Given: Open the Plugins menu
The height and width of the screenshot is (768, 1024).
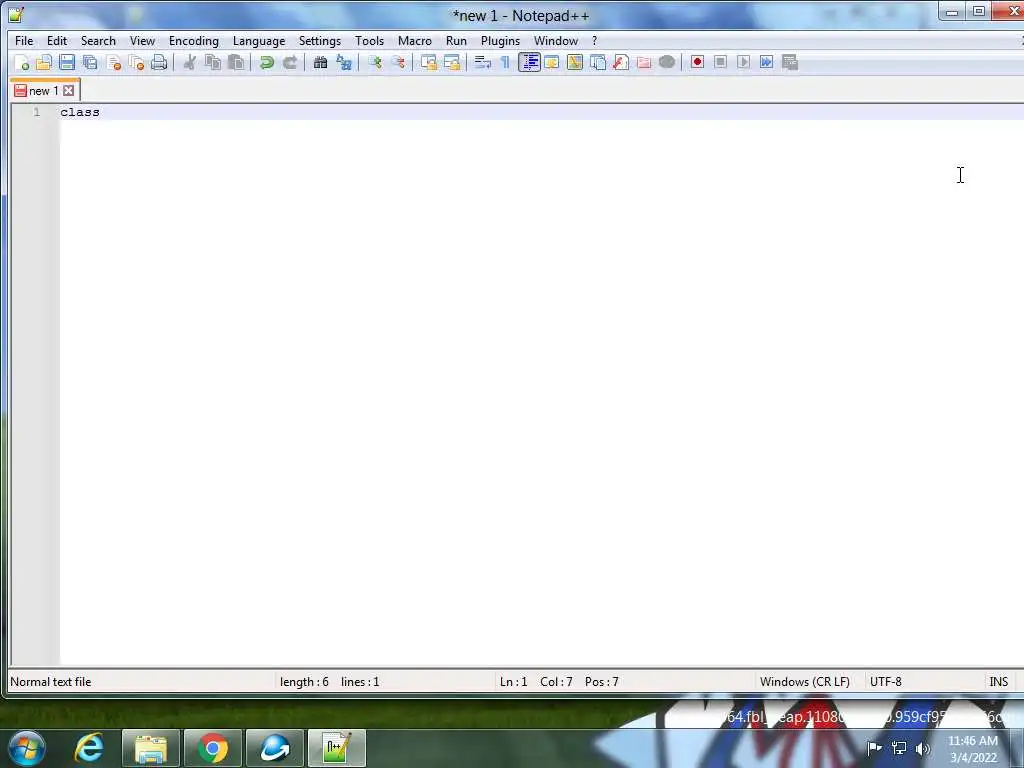Looking at the screenshot, I should tap(500, 40).
